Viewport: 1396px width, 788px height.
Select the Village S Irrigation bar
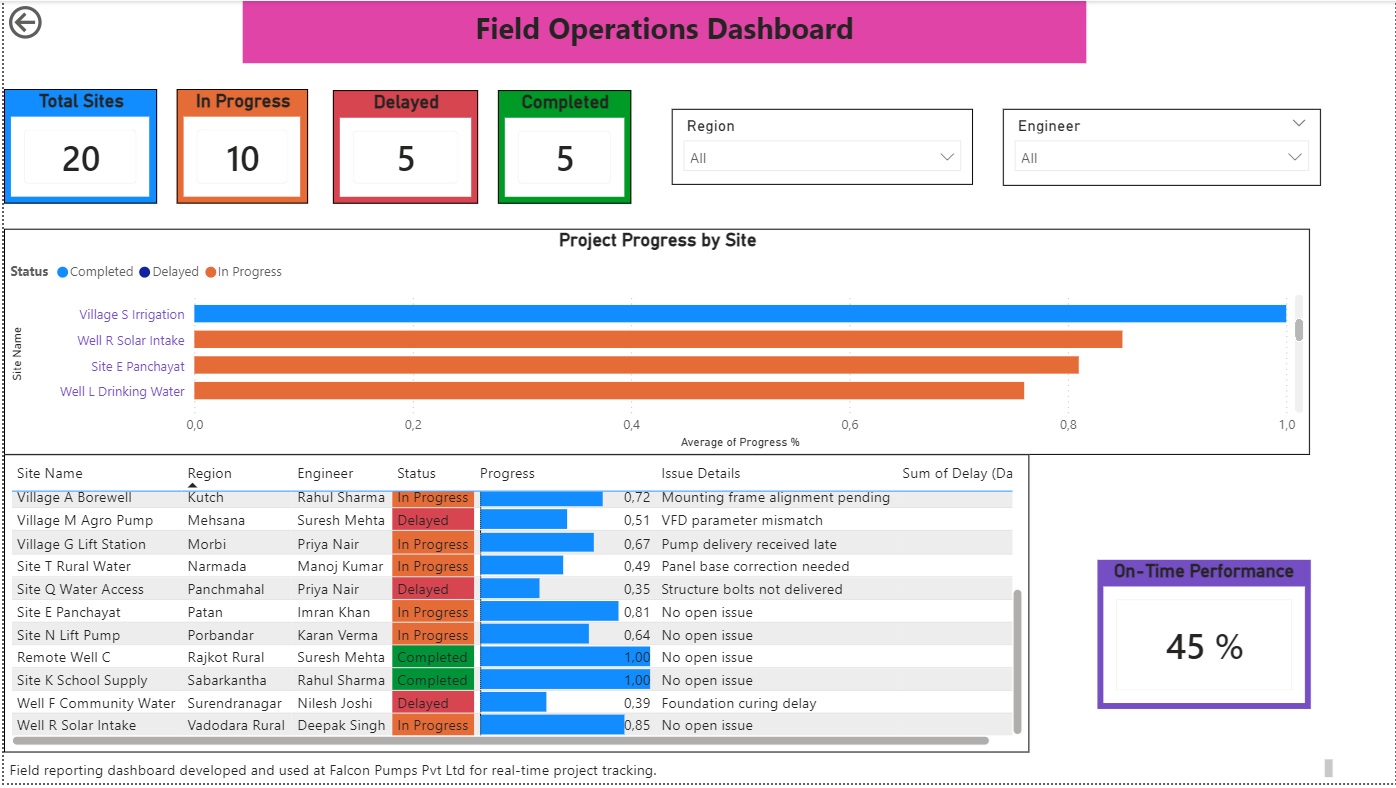point(740,314)
